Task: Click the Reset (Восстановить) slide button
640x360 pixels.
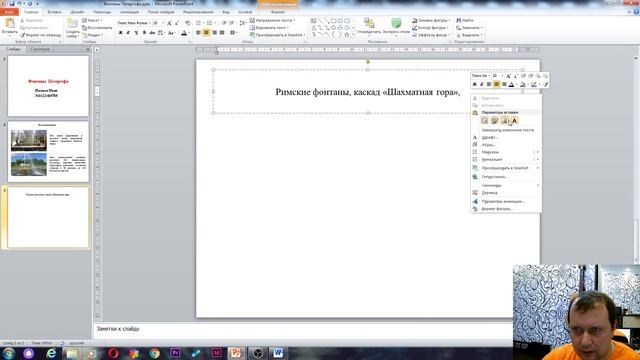Action: (x=97, y=28)
